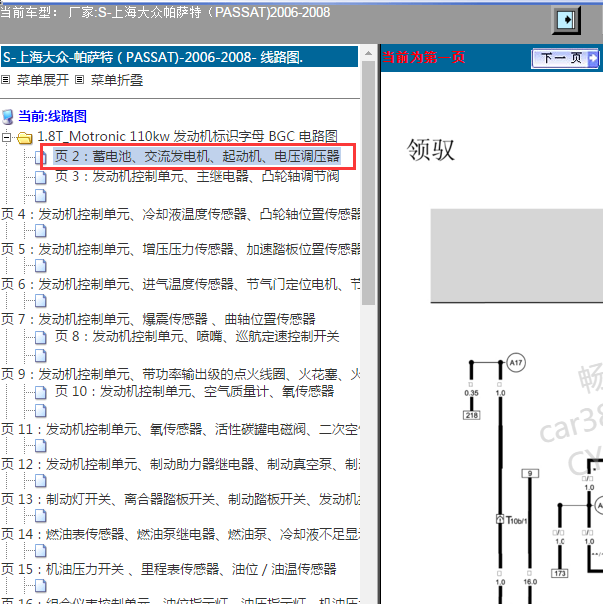603x604 pixels.
Task: Open 页 15 机油压力开关 entry
Action: click(169, 569)
